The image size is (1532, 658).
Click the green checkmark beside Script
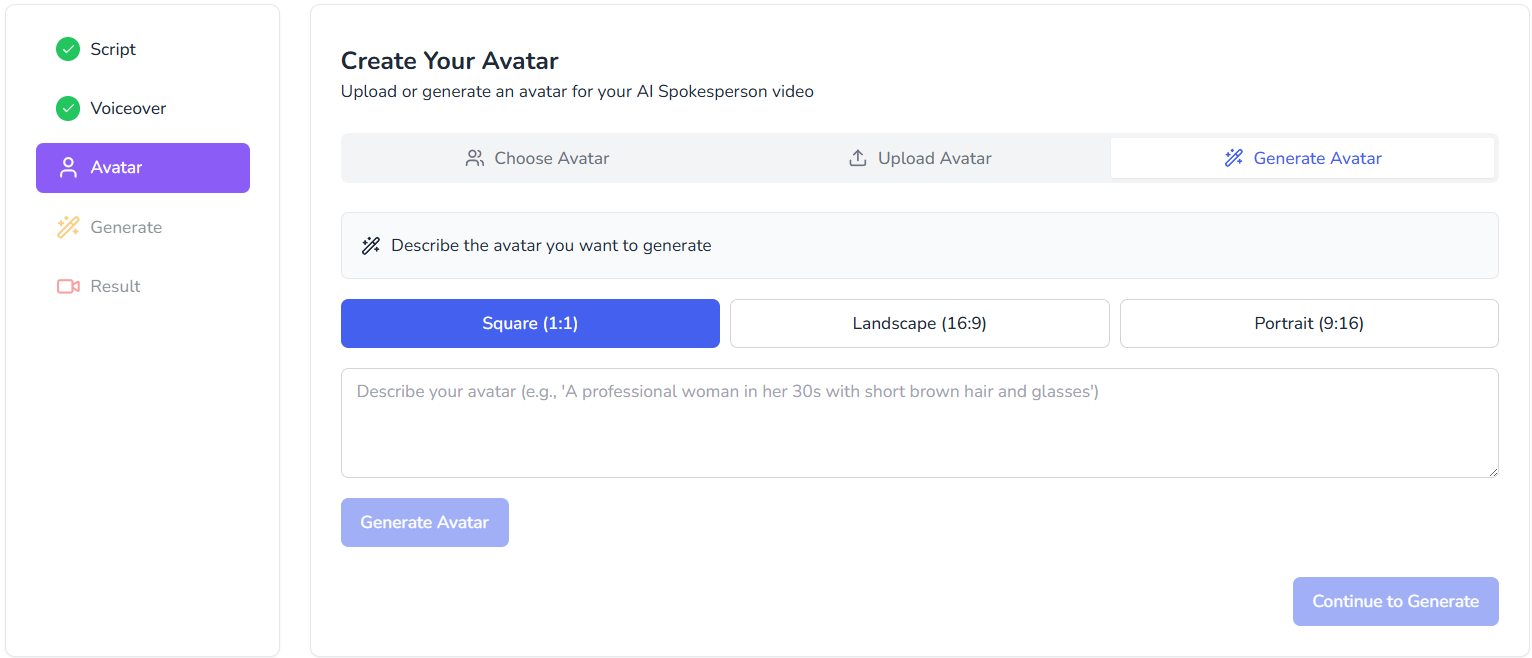[x=68, y=49]
